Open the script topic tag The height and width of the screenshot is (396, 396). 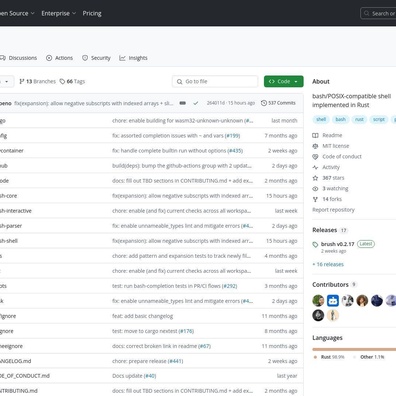(x=379, y=119)
